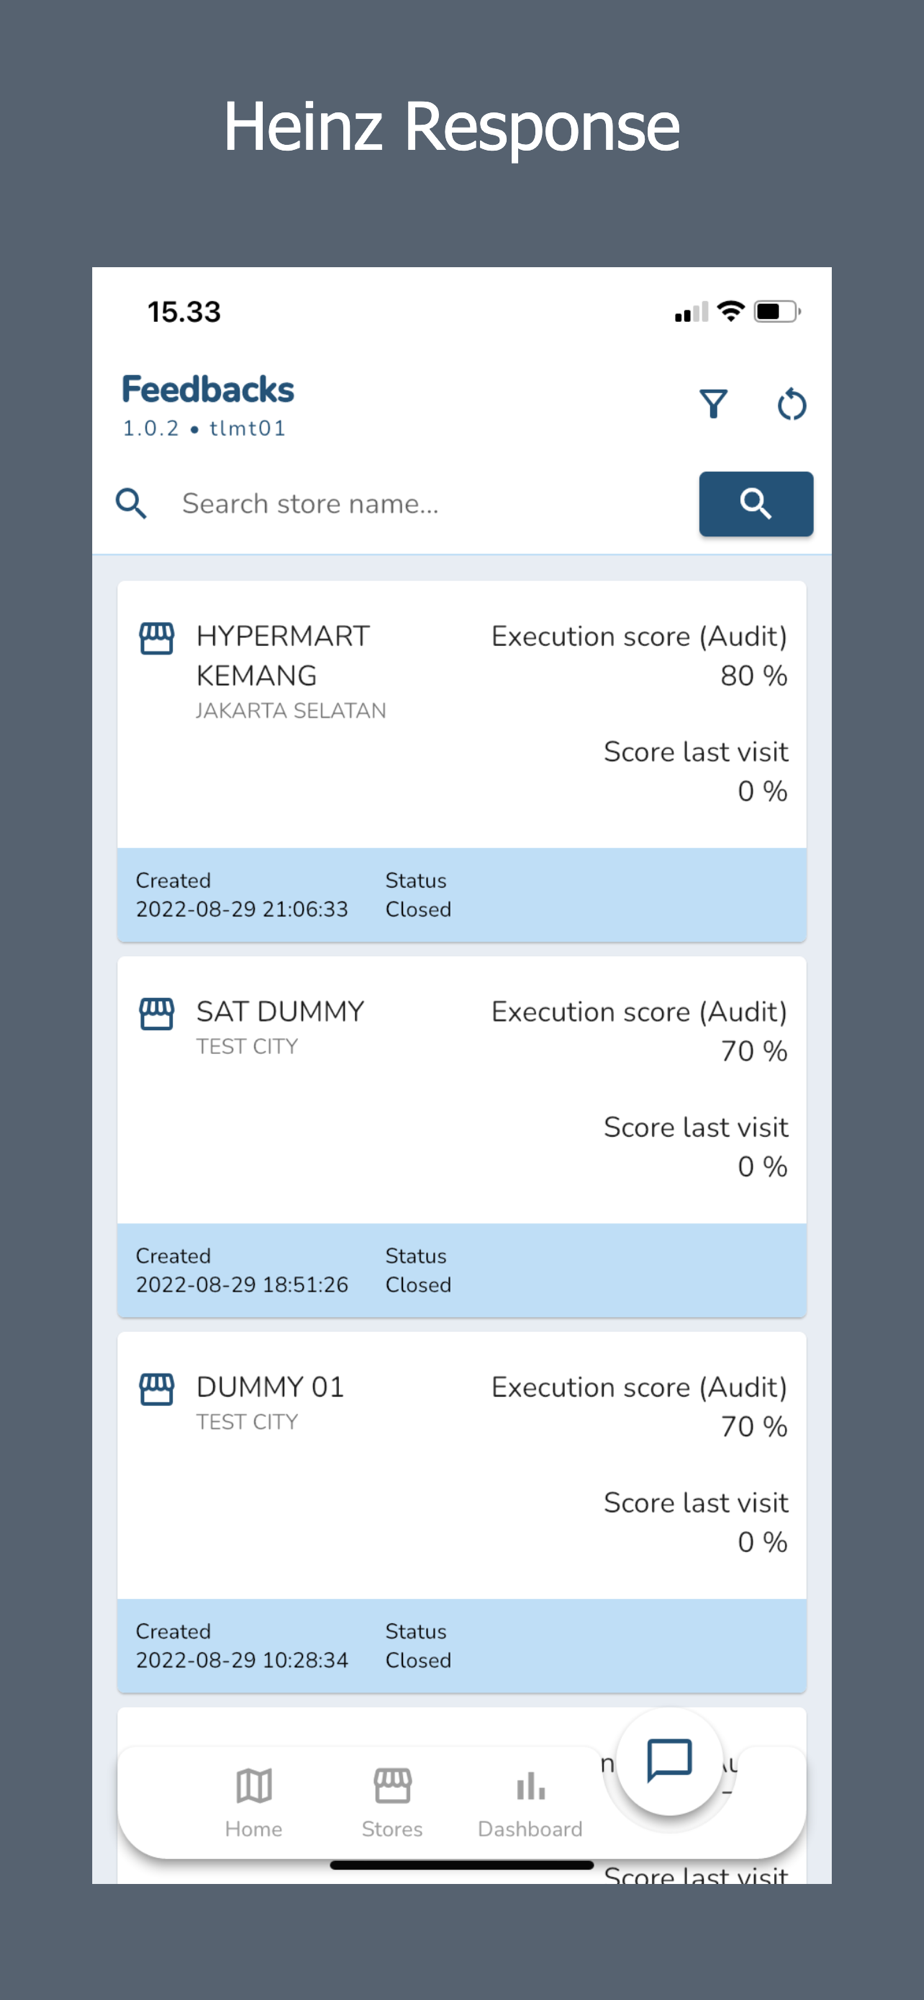Open the DUMMY 01 feedback card

click(462, 1512)
